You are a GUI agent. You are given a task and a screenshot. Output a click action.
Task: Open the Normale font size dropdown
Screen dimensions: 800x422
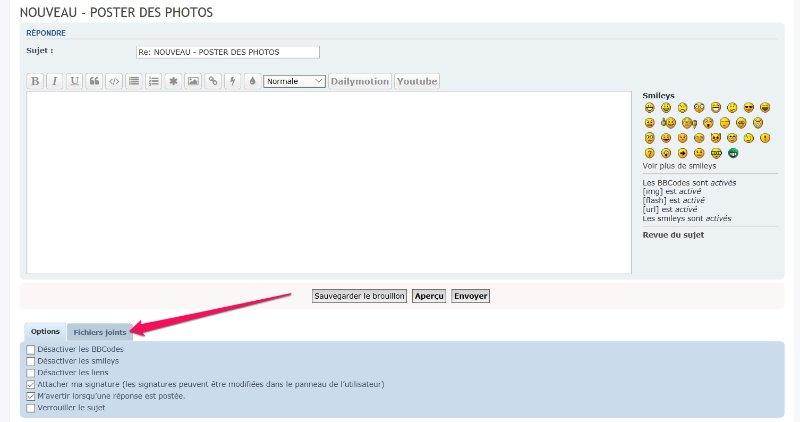click(294, 81)
